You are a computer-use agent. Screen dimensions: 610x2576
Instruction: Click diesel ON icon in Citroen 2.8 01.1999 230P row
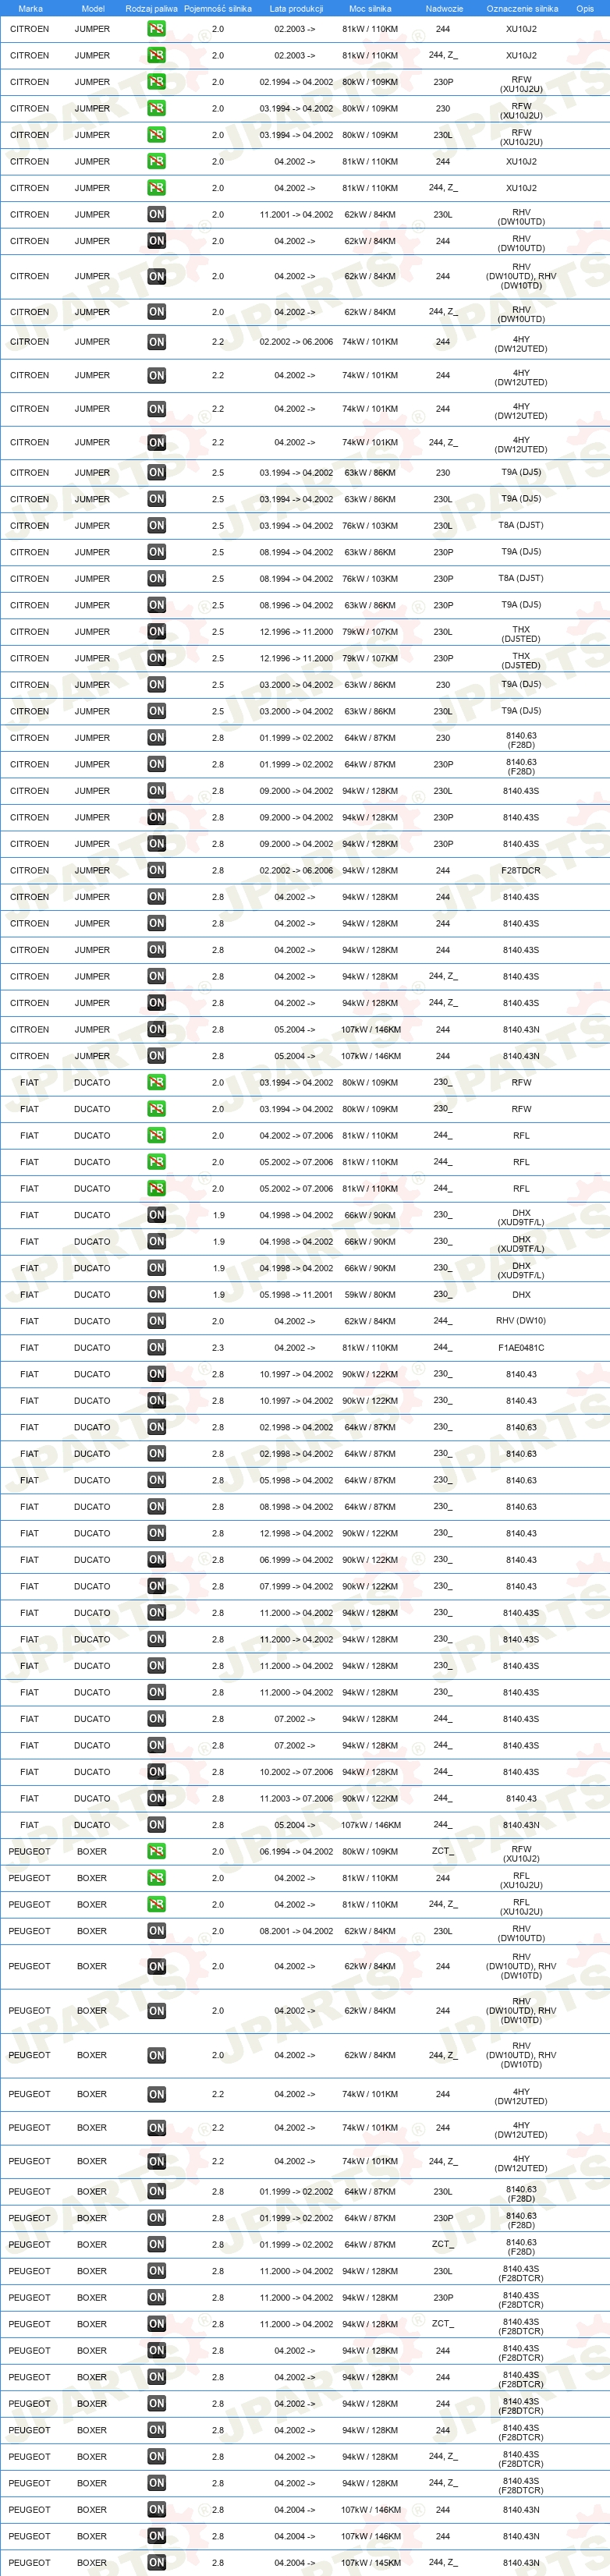coord(156,764)
